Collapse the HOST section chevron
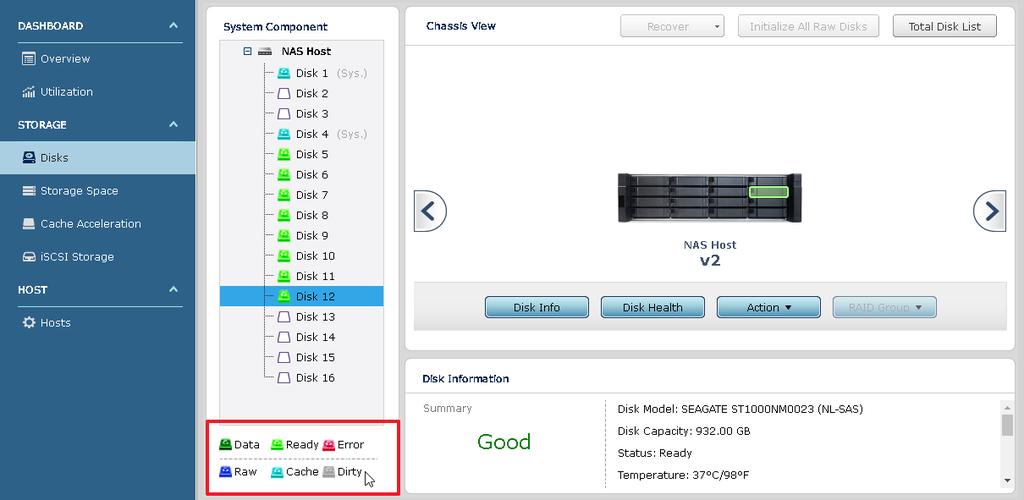Screen dimensions: 1024x500 [x=173, y=289]
